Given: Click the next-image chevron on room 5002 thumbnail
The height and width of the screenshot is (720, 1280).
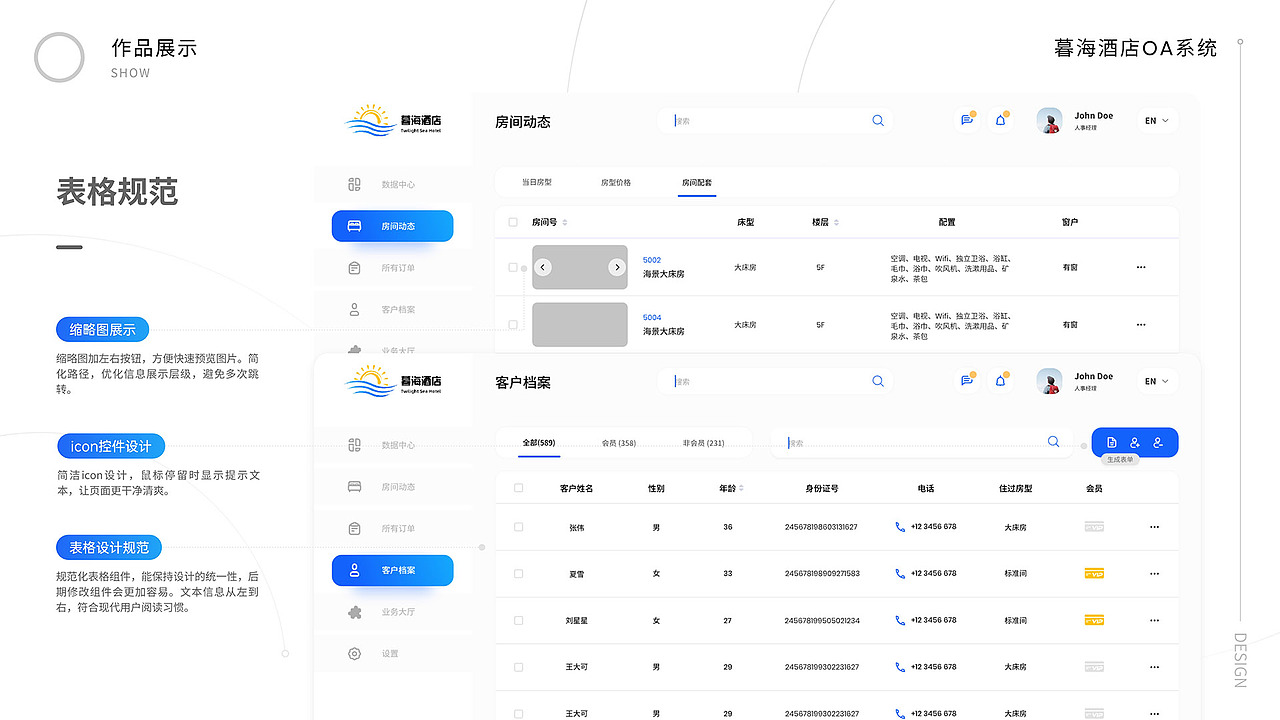Looking at the screenshot, I should tap(617, 268).
